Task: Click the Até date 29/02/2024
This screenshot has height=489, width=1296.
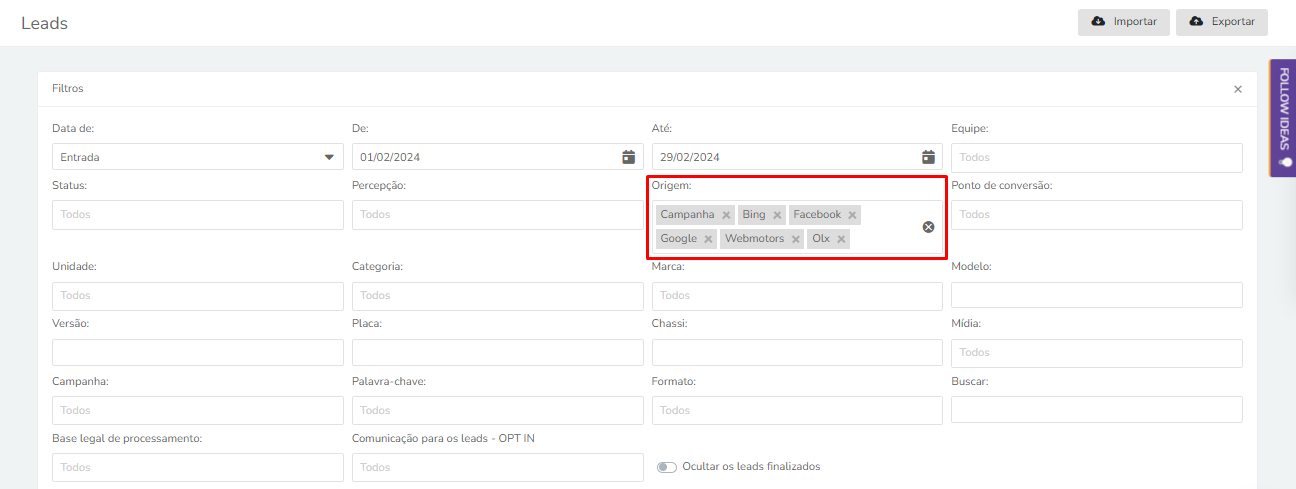Action: coord(690,157)
